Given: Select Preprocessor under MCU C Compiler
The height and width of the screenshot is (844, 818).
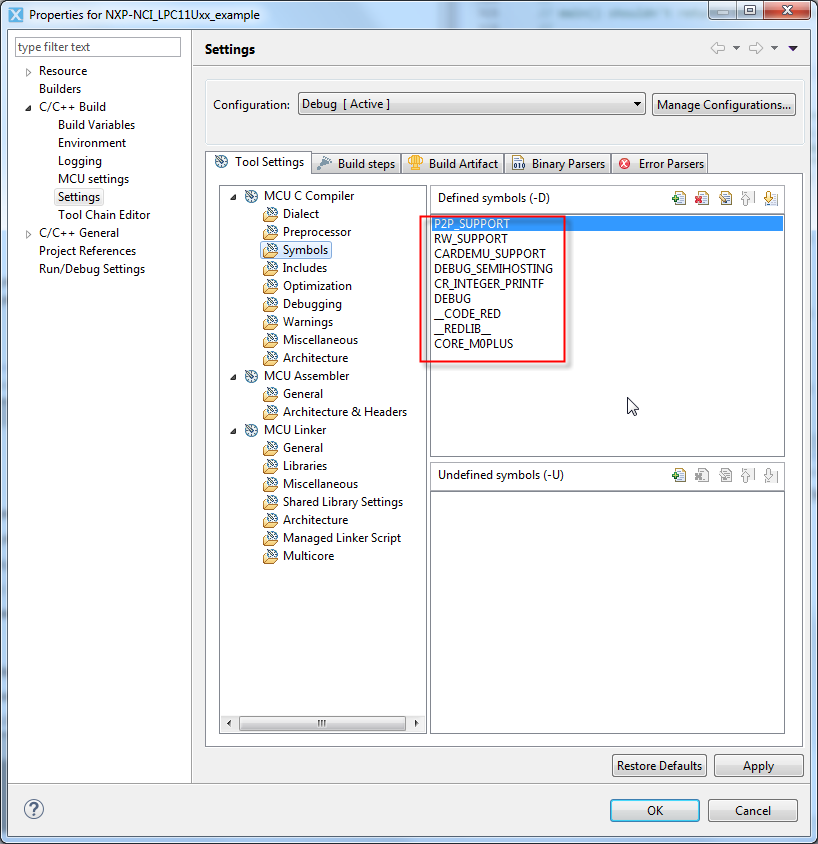Looking at the screenshot, I should (x=317, y=232).
